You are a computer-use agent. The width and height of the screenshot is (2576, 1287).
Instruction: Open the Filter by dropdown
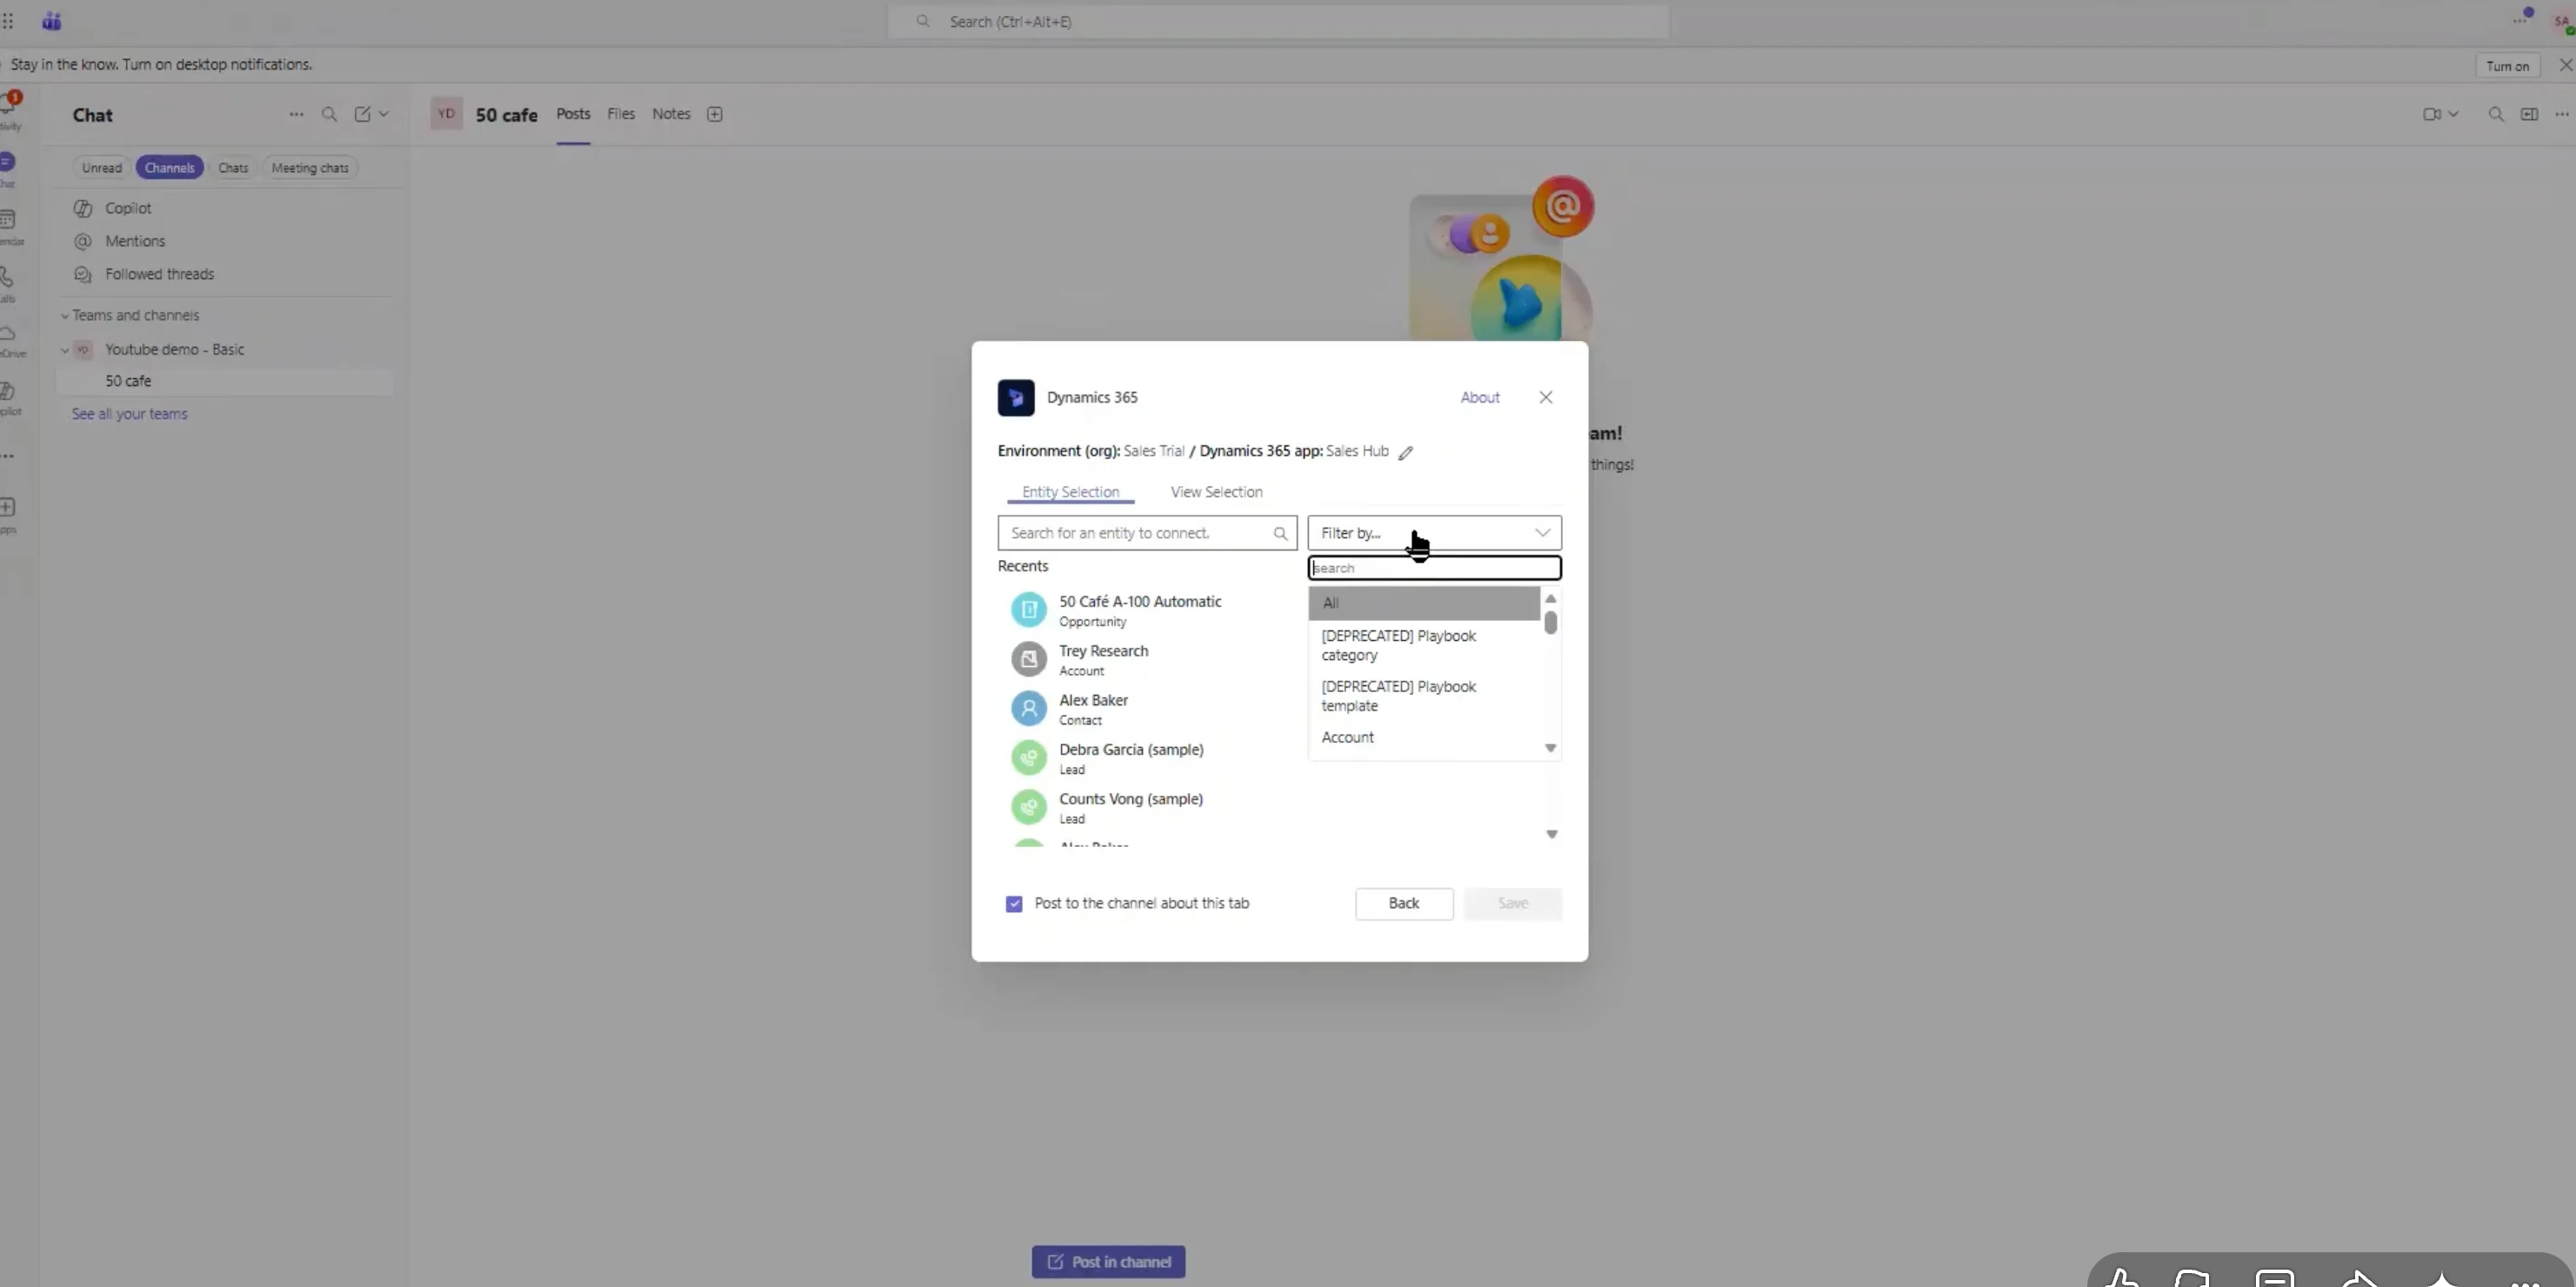coord(1434,533)
